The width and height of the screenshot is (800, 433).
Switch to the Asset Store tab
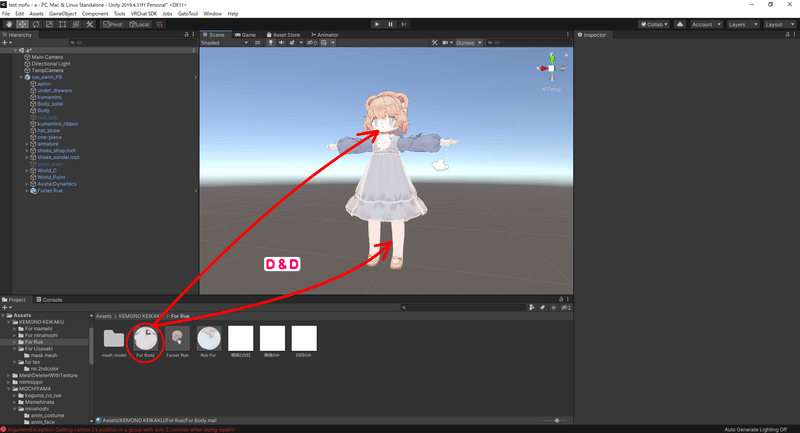click(283, 35)
